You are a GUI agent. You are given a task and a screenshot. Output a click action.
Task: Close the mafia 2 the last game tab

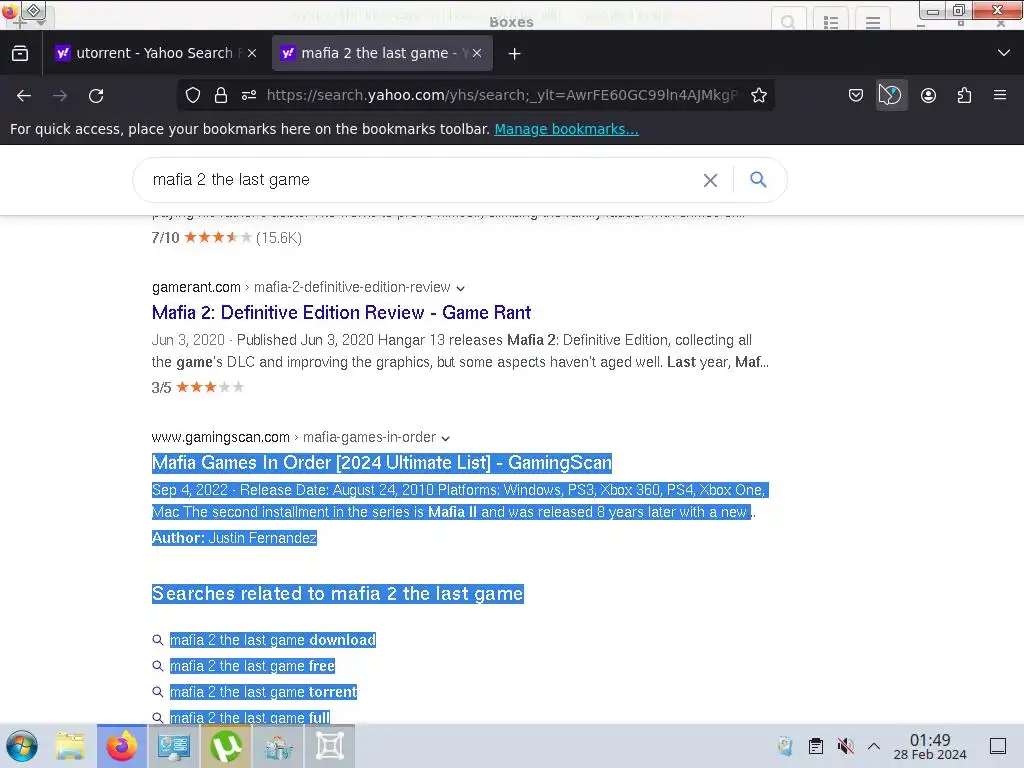[477, 53]
